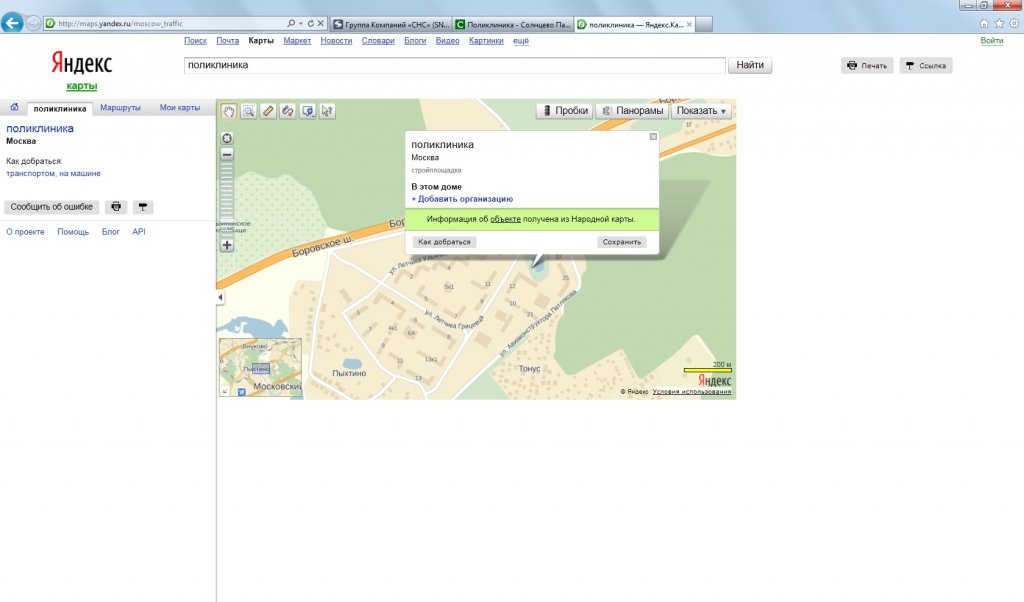
Task: Expand the еще services menu
Action: pyautogui.click(x=521, y=40)
